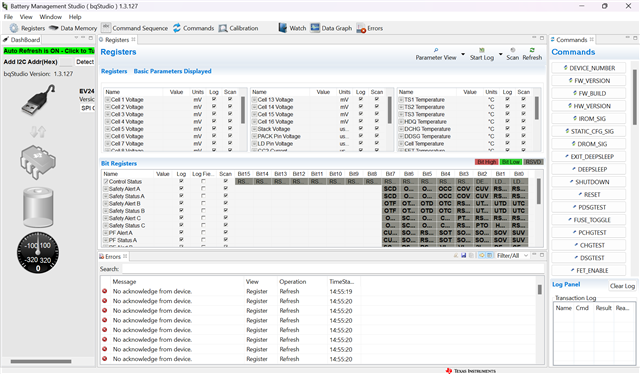Toggle Log checkbox for Cell 1 Voltage
Screen dimensions: 640x374
tap(214, 99)
